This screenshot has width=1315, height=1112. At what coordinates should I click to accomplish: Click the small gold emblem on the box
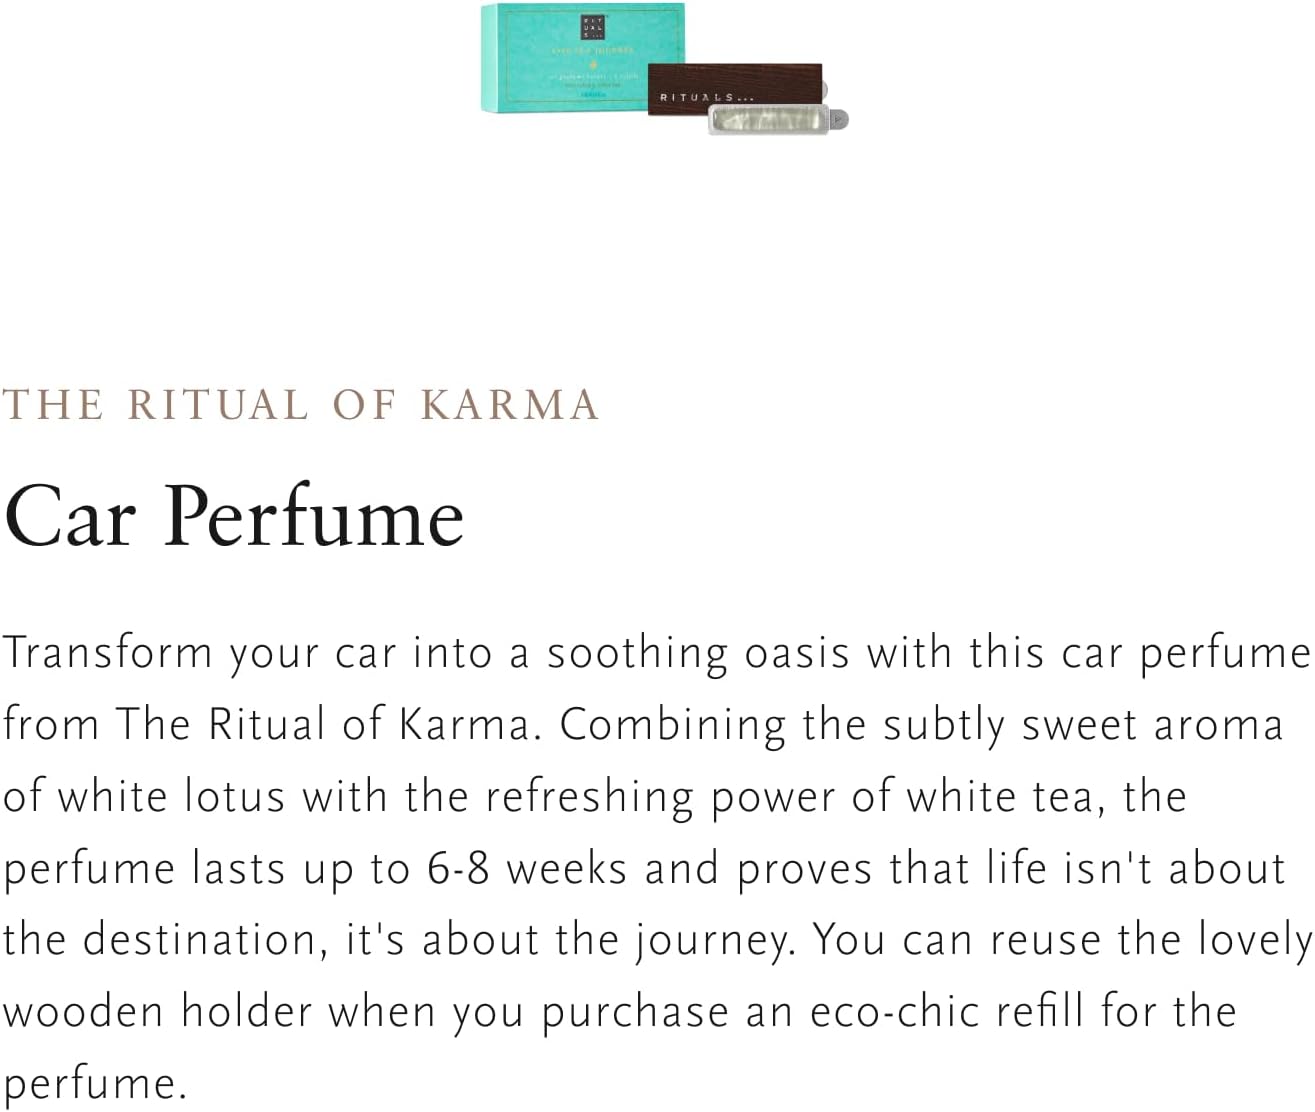(592, 64)
